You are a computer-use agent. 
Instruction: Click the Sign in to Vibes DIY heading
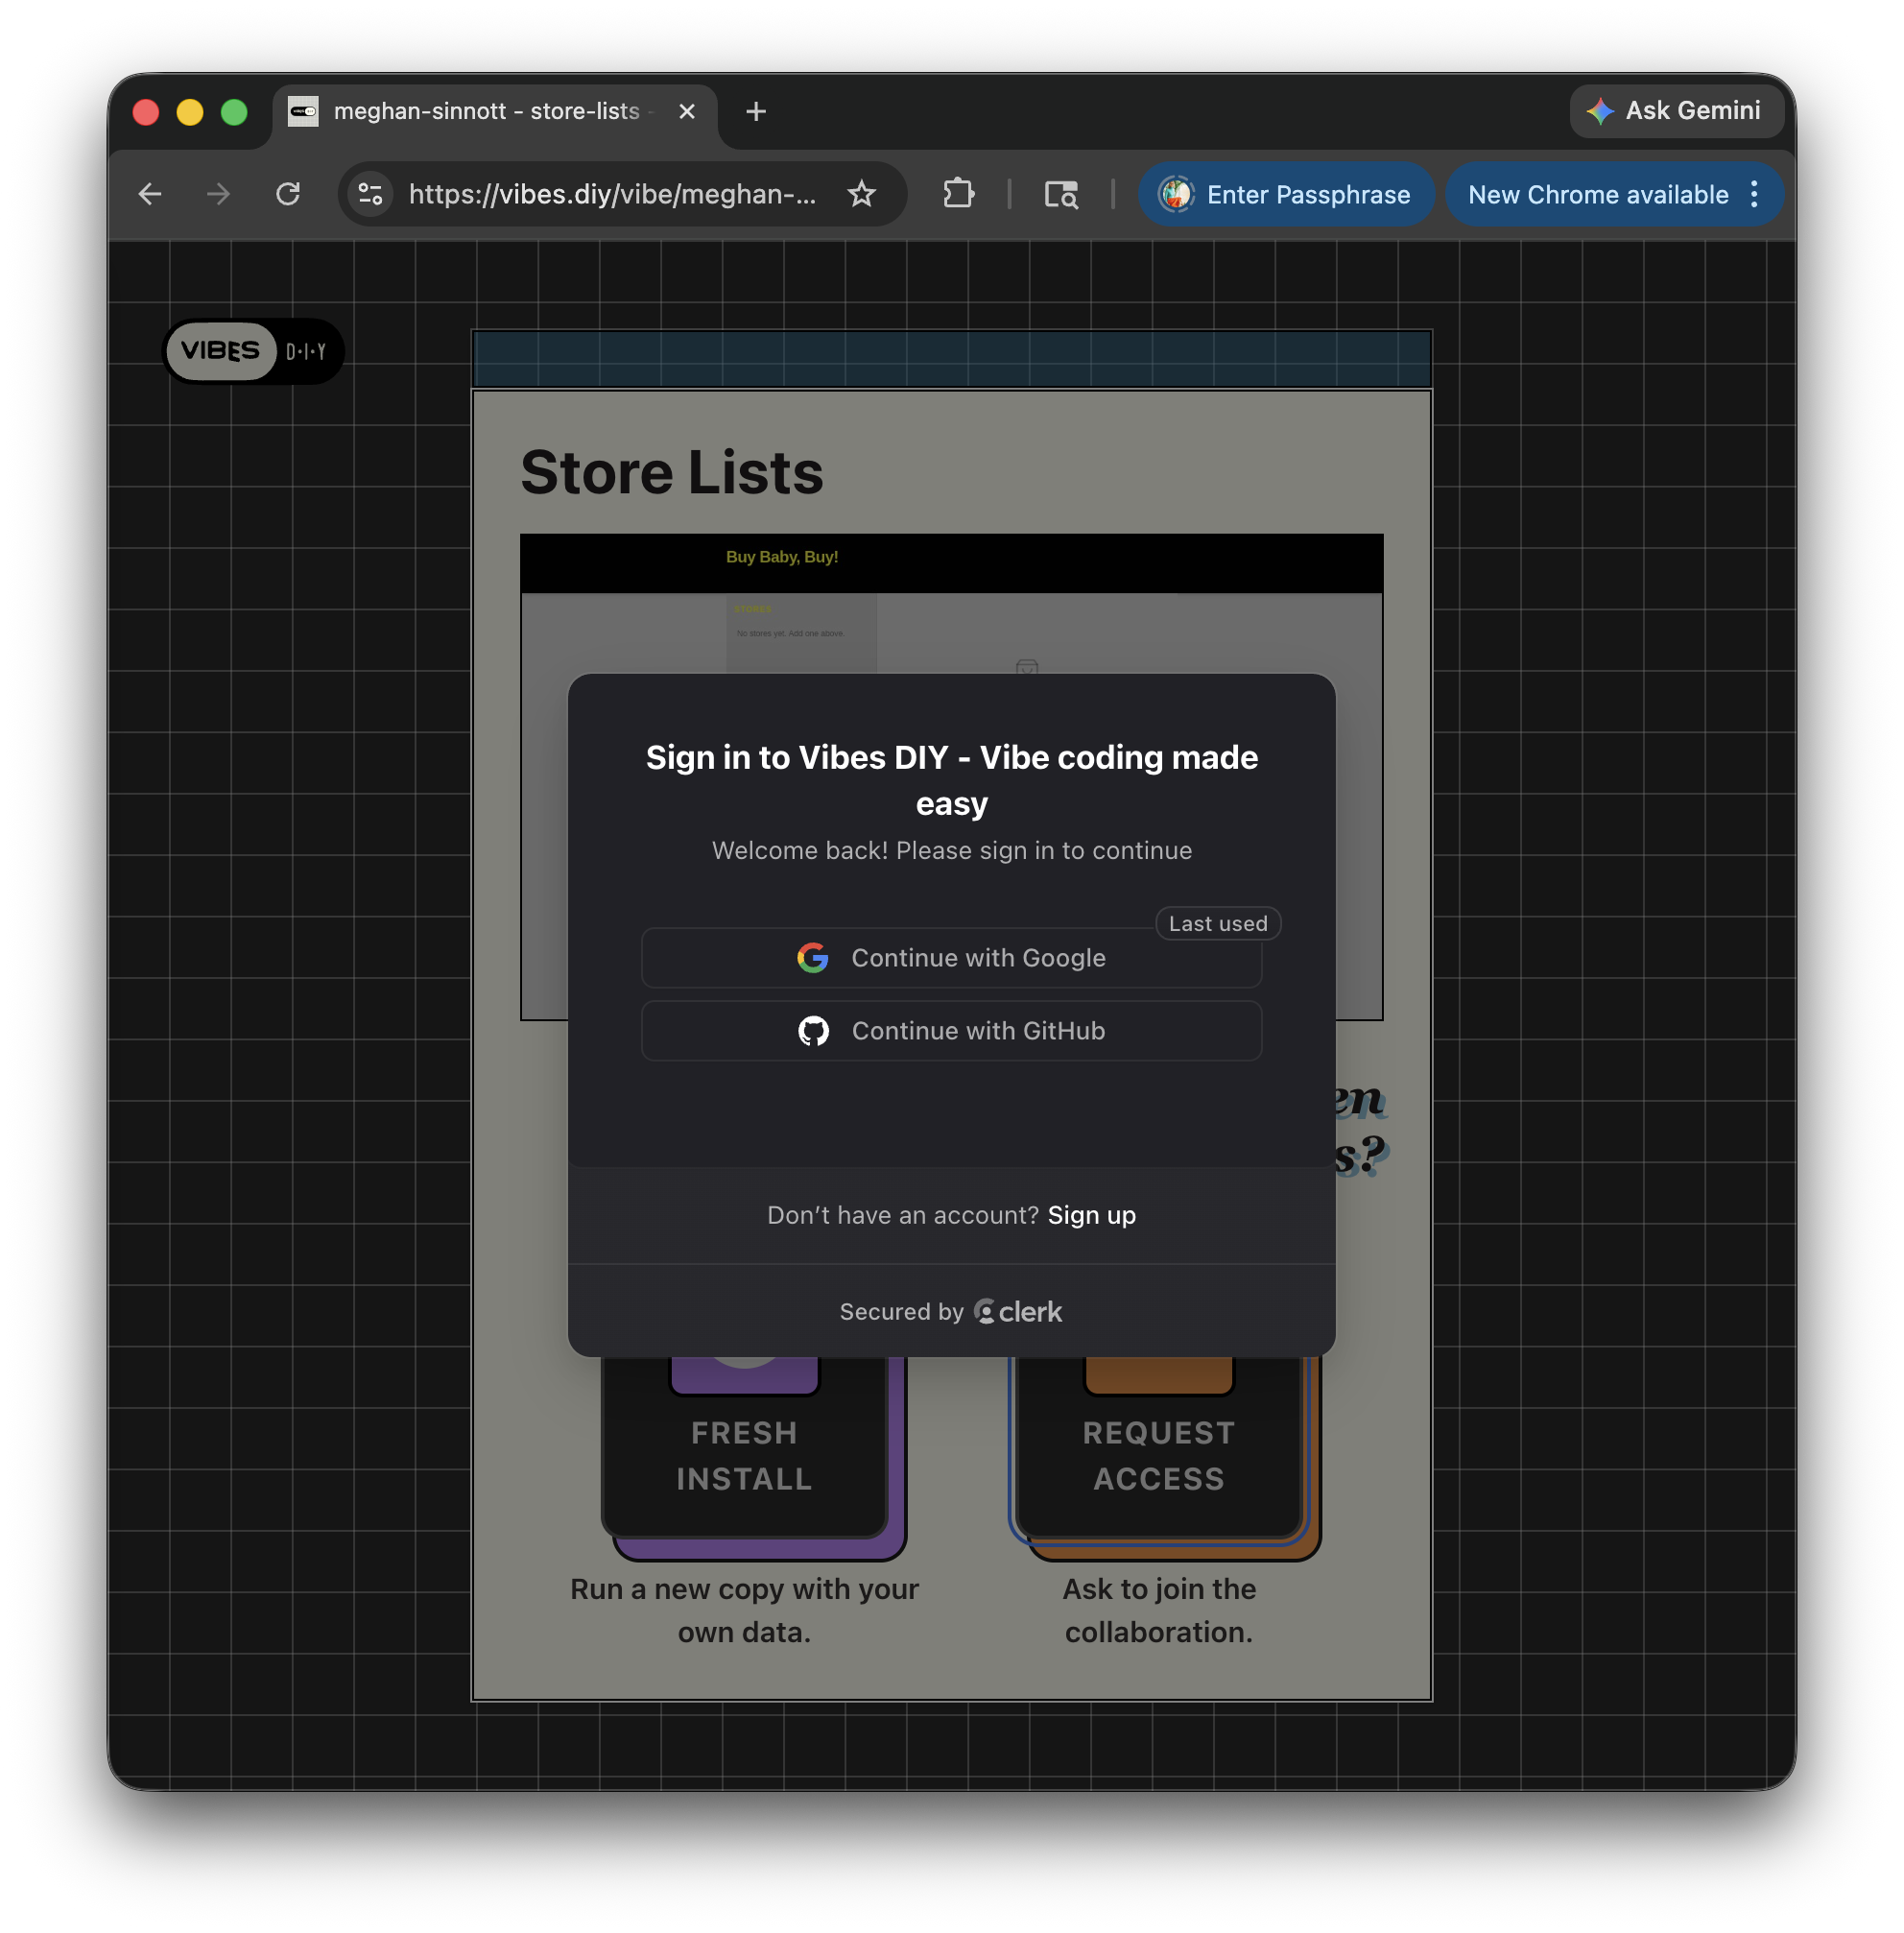coord(951,780)
